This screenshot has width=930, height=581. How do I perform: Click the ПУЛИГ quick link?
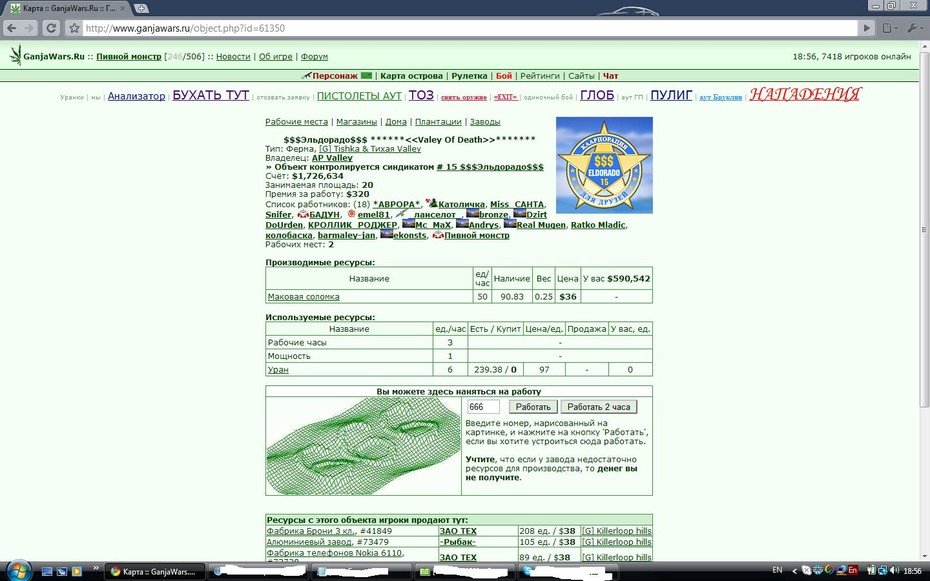(671, 95)
